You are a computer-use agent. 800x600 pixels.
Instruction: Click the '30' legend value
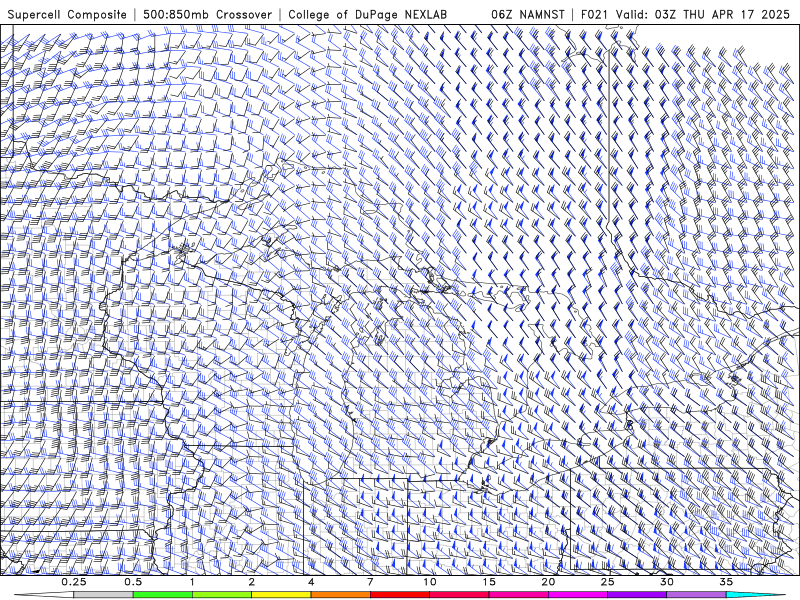click(667, 582)
